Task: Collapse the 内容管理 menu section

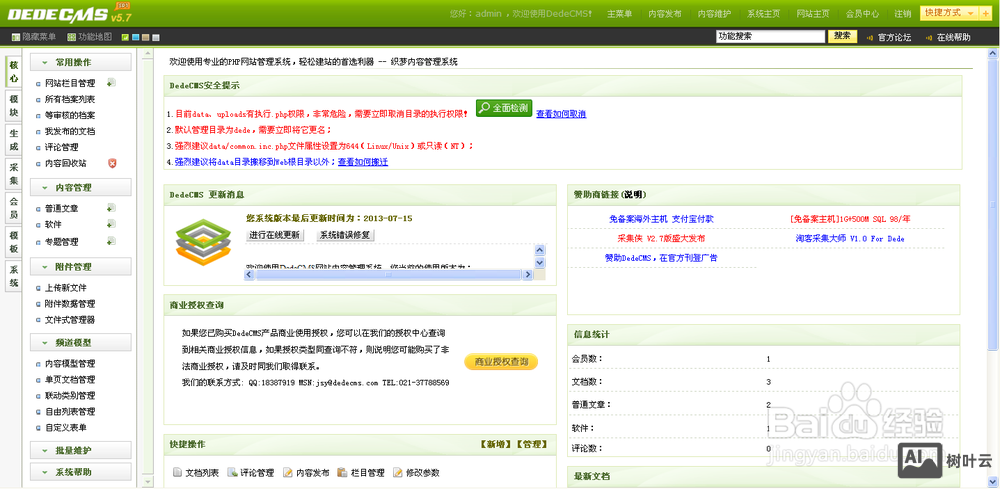Action: [x=80, y=187]
